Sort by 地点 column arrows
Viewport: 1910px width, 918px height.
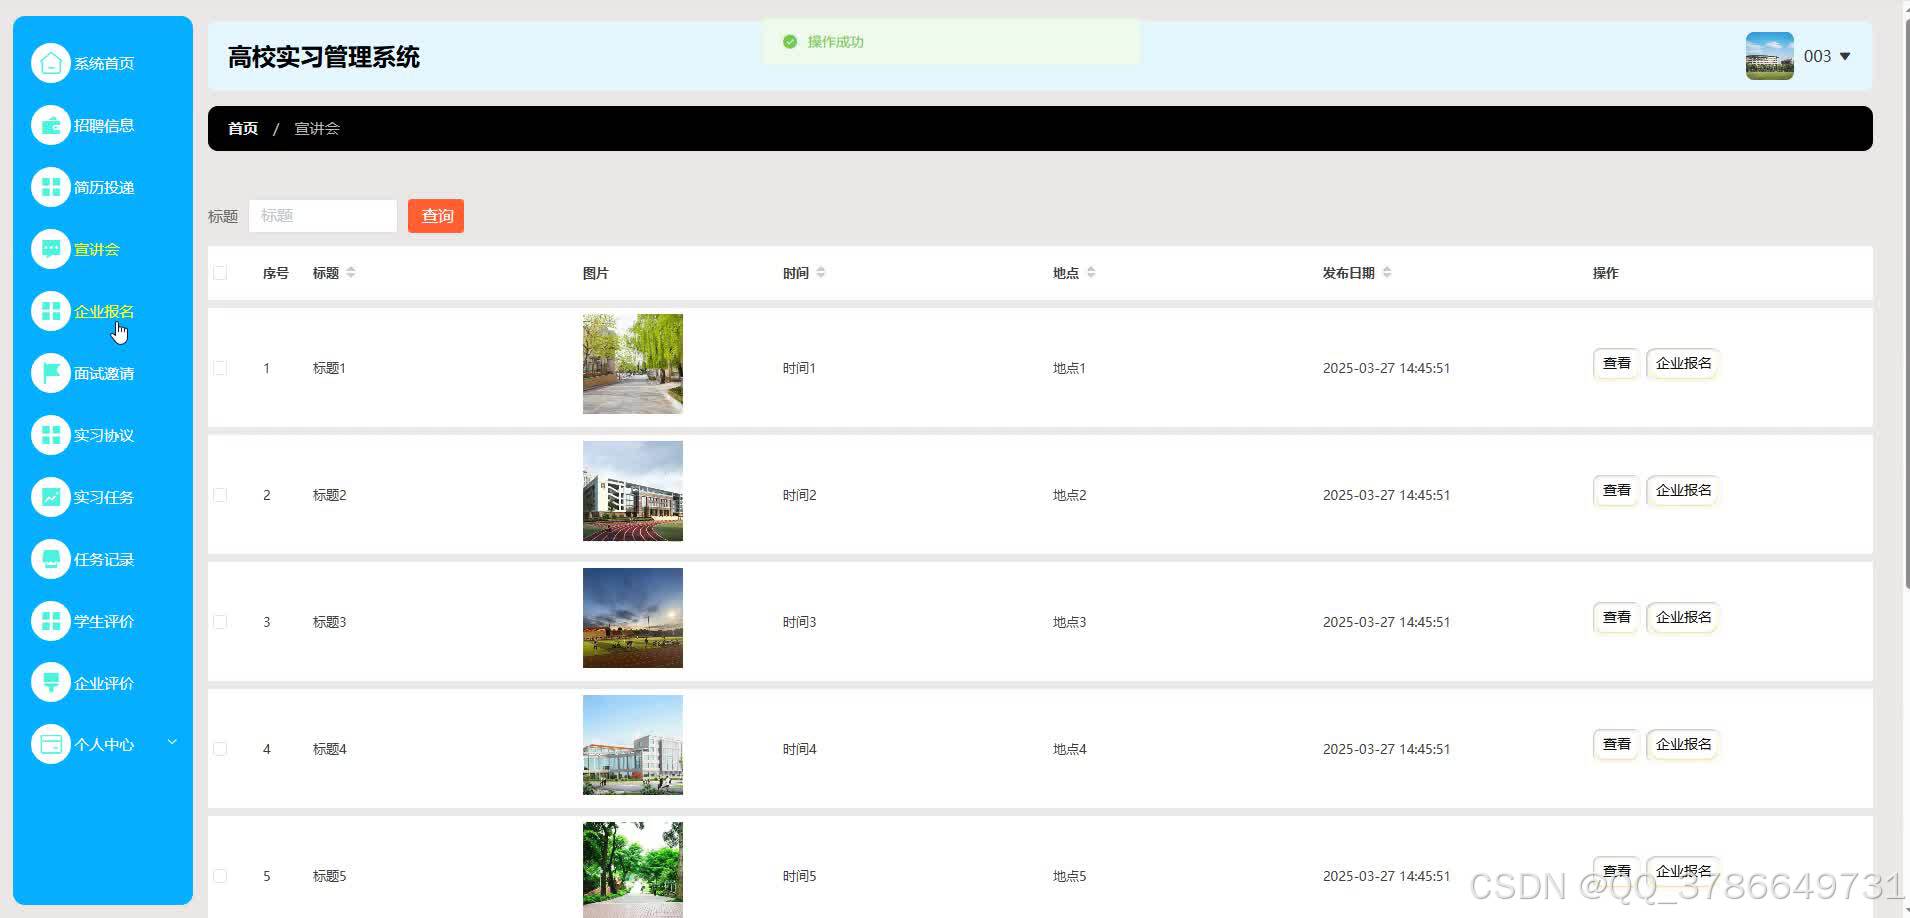1091,273
